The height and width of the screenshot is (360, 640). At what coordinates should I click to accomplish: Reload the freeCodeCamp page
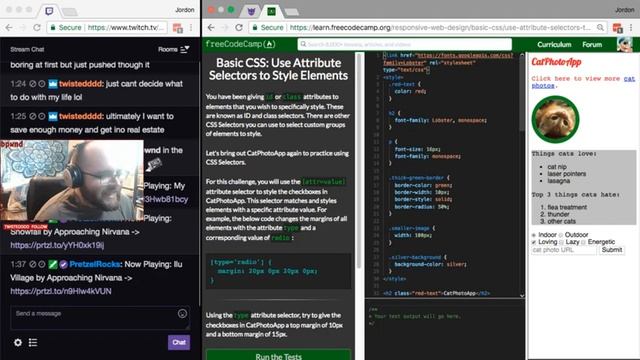coord(239,27)
